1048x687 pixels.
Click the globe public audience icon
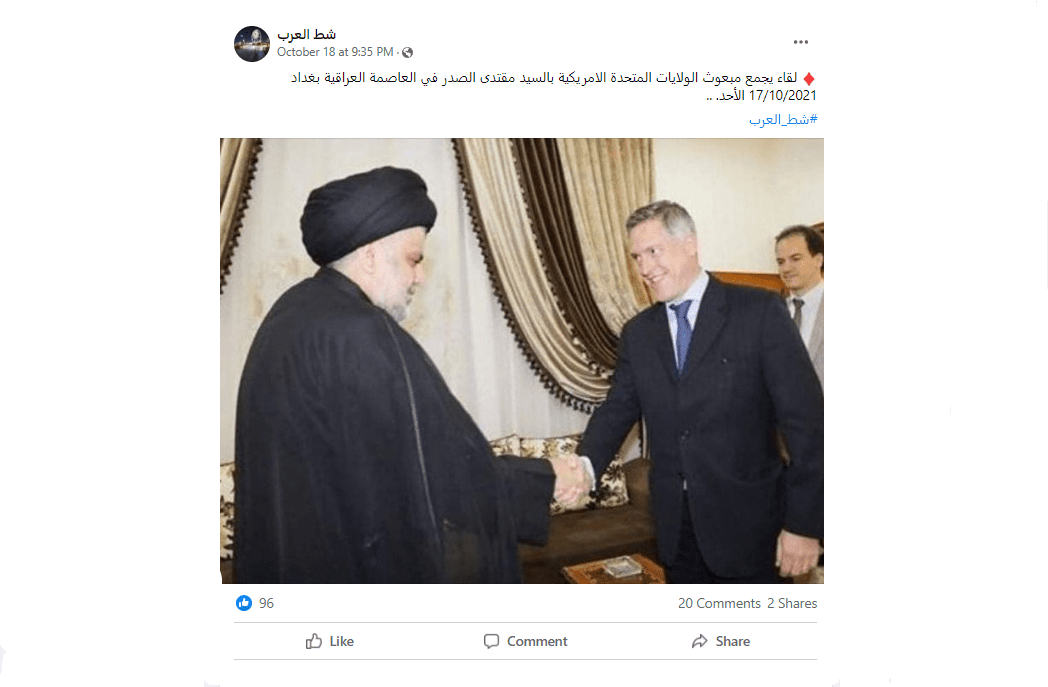coord(407,53)
